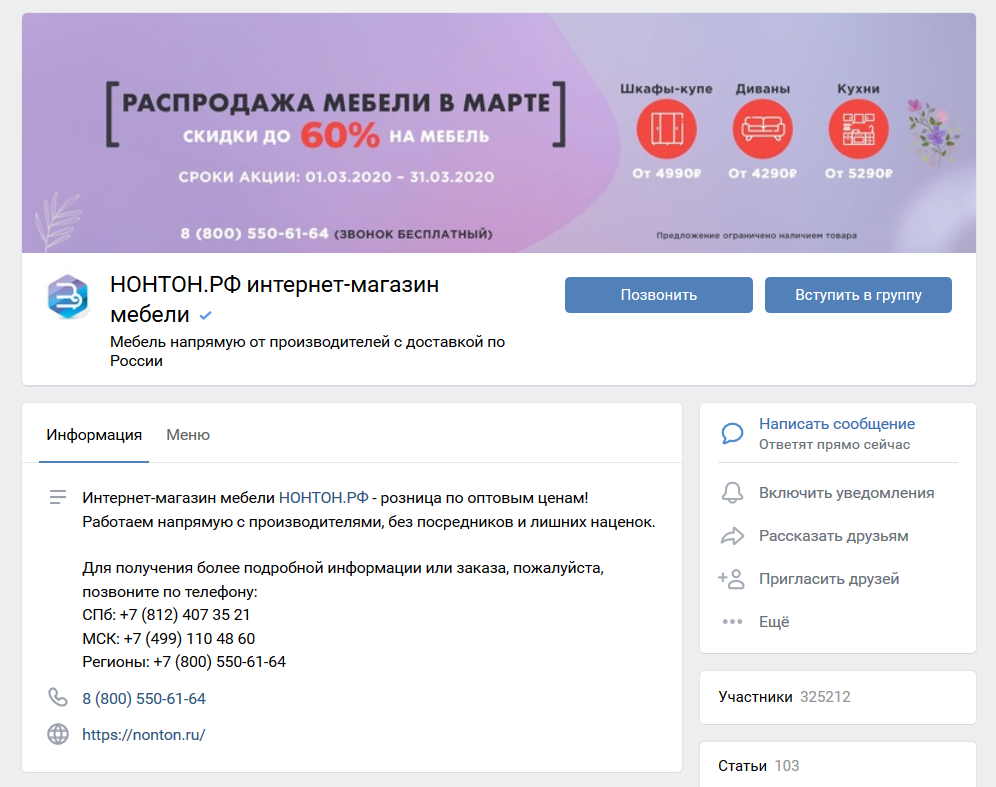Click the description lines icon

(58, 497)
